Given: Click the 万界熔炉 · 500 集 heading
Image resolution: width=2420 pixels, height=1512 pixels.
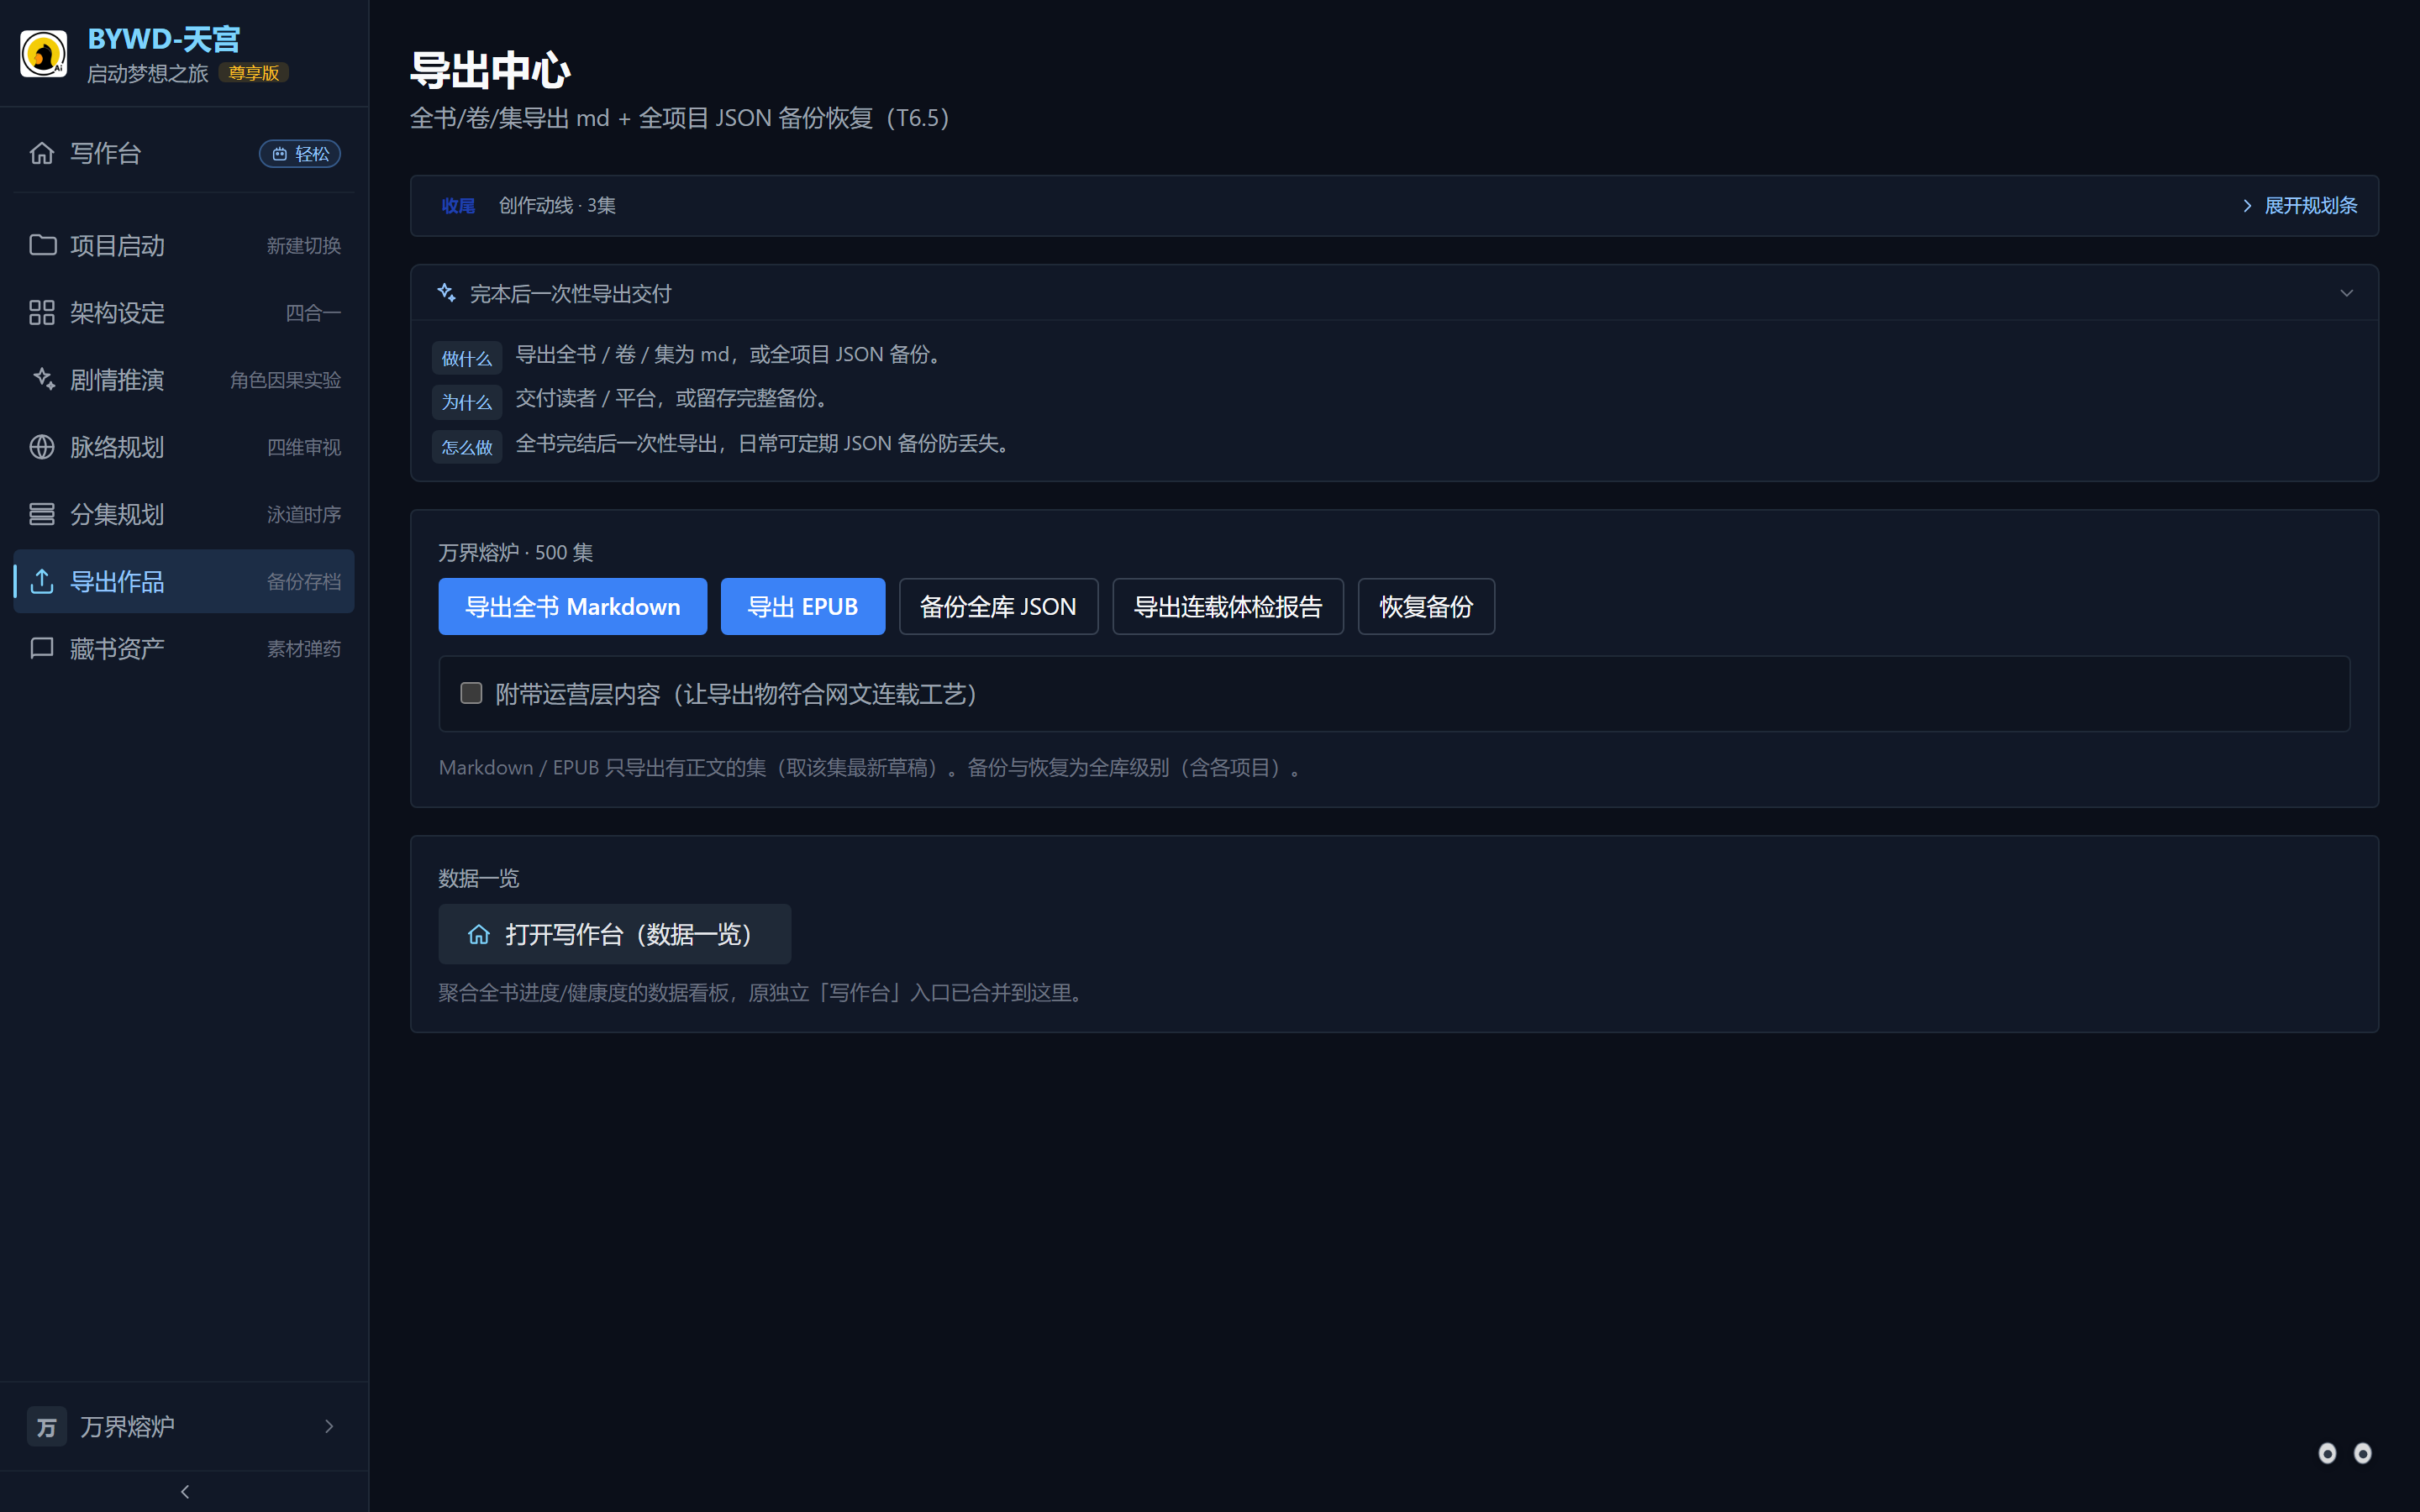Looking at the screenshot, I should tap(516, 552).
